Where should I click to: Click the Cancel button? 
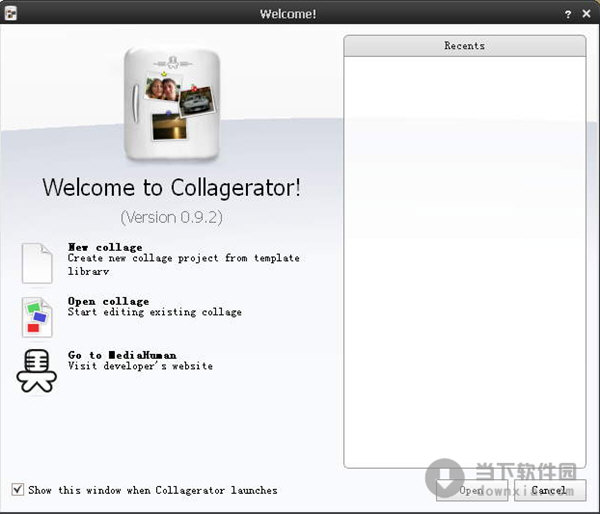point(550,490)
